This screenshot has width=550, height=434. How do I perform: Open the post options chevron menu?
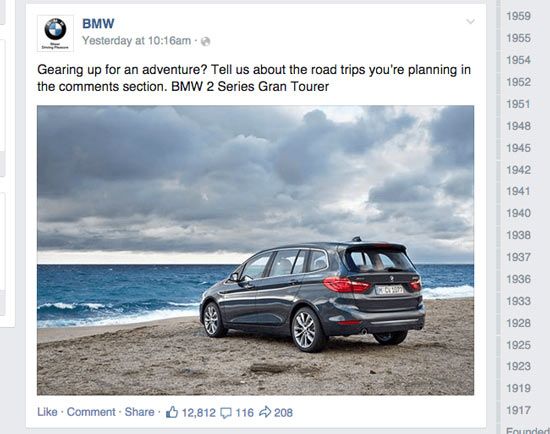pyautogui.click(x=470, y=21)
